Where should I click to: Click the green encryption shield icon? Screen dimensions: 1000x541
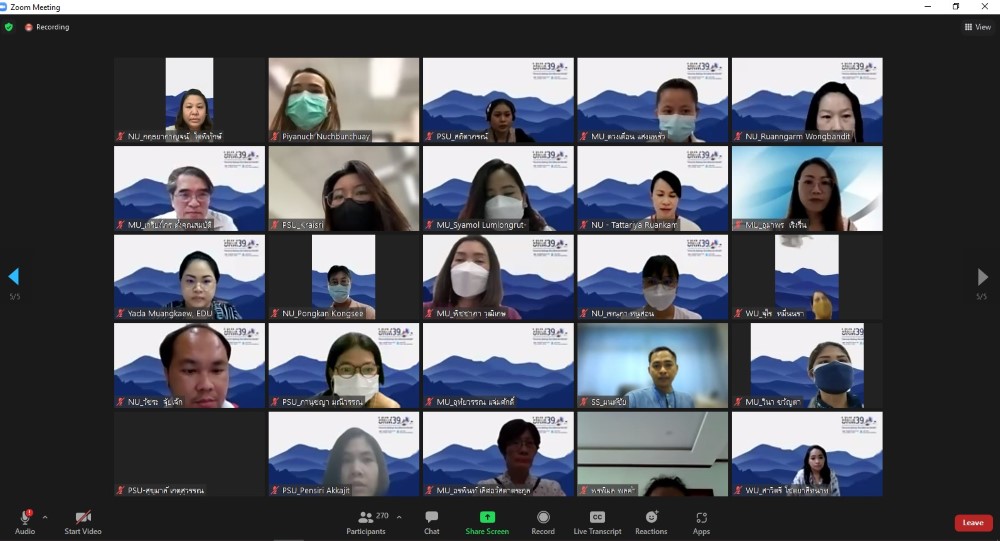9,27
